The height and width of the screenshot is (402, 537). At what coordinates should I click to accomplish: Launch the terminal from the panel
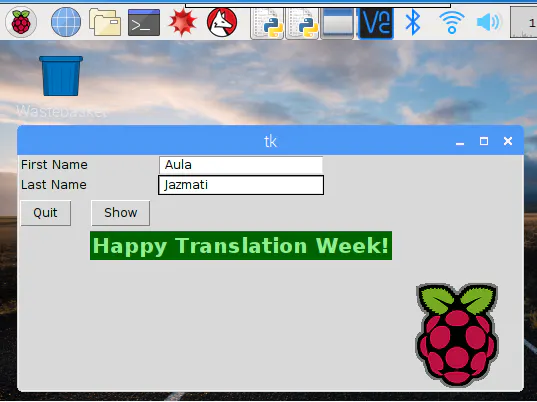144,23
